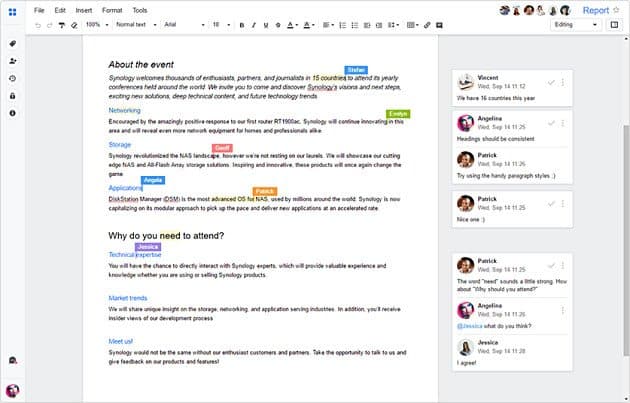
Task: Open the Tools menu
Action: coord(139,10)
